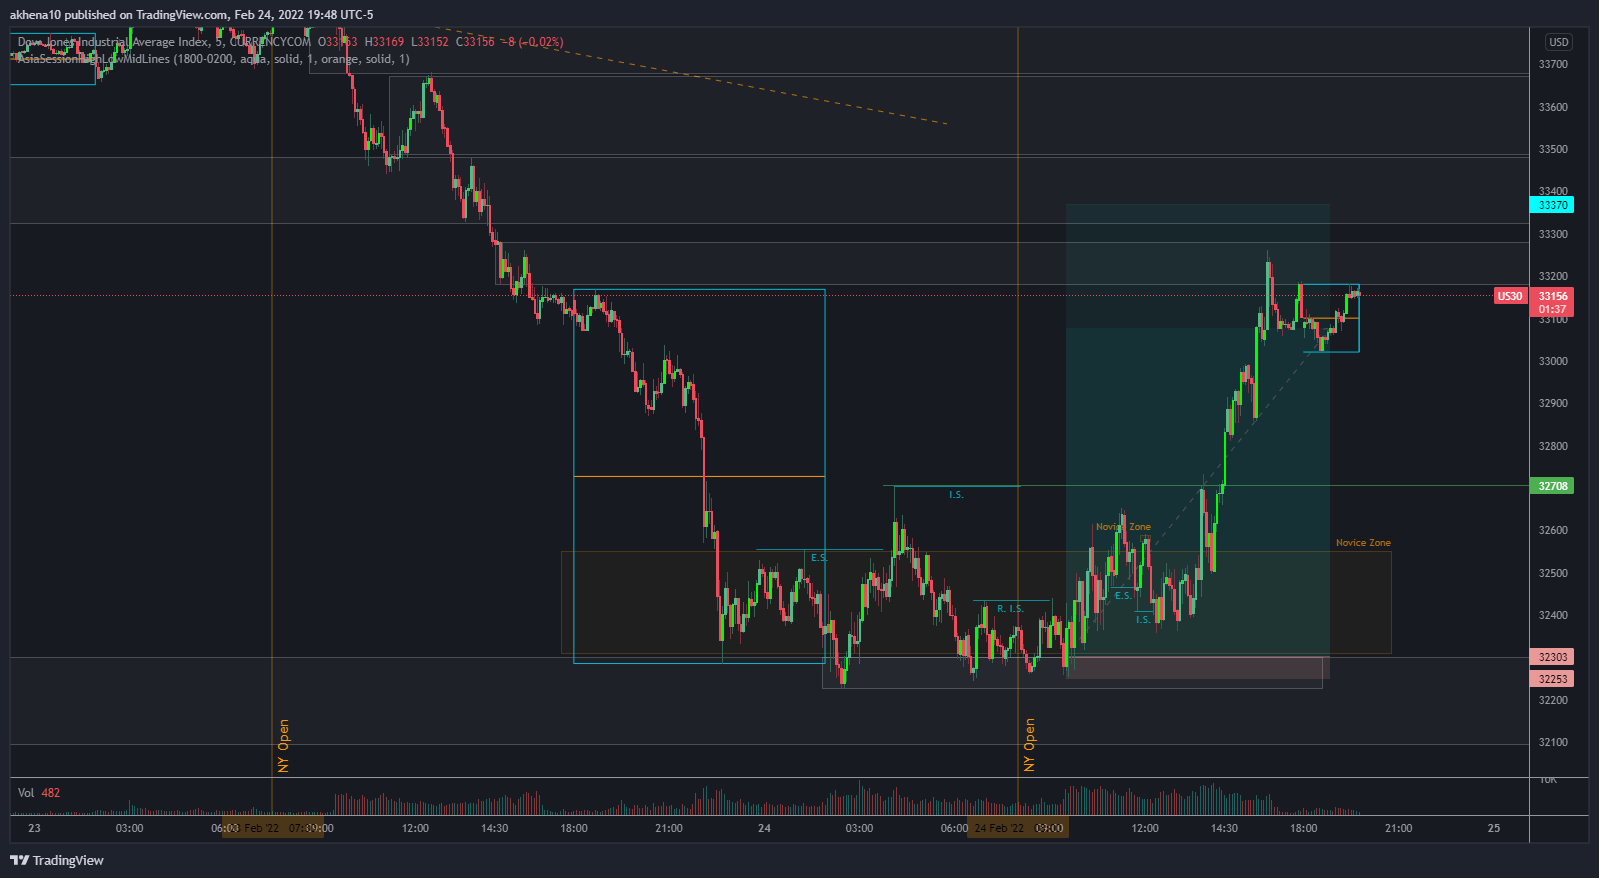
Task: Click the 33600 price axis value
Action: pyautogui.click(x=1553, y=107)
